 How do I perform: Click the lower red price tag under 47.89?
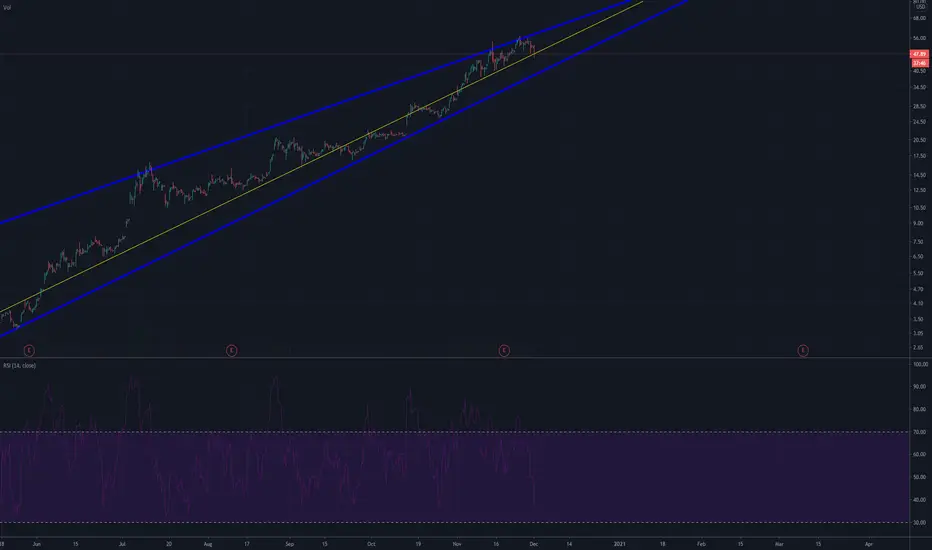tap(919, 62)
